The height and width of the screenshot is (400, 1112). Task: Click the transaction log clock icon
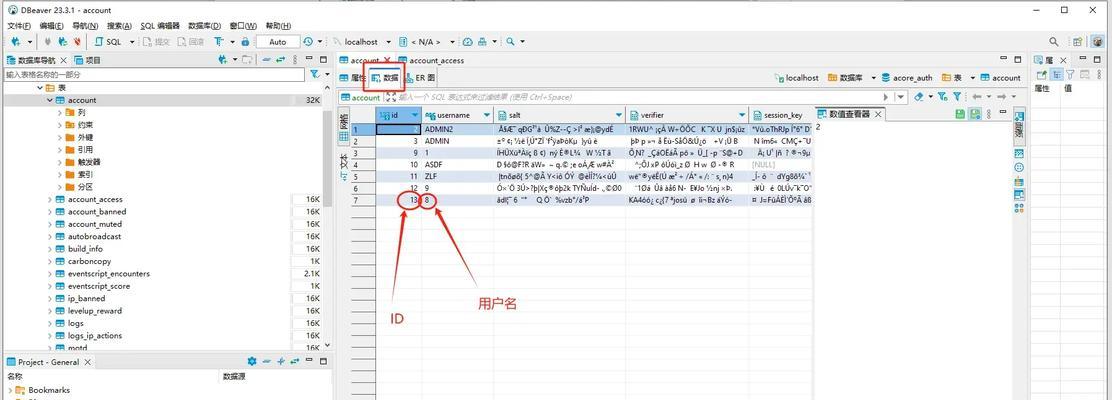point(308,42)
